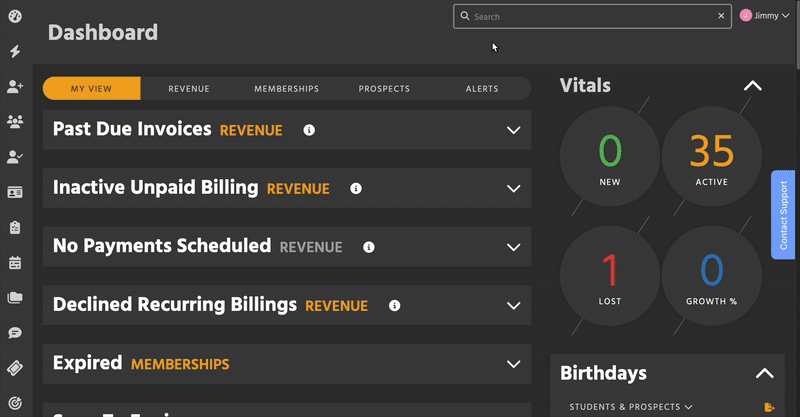Switch to the Memberships tab
800x417 pixels.
(286, 89)
